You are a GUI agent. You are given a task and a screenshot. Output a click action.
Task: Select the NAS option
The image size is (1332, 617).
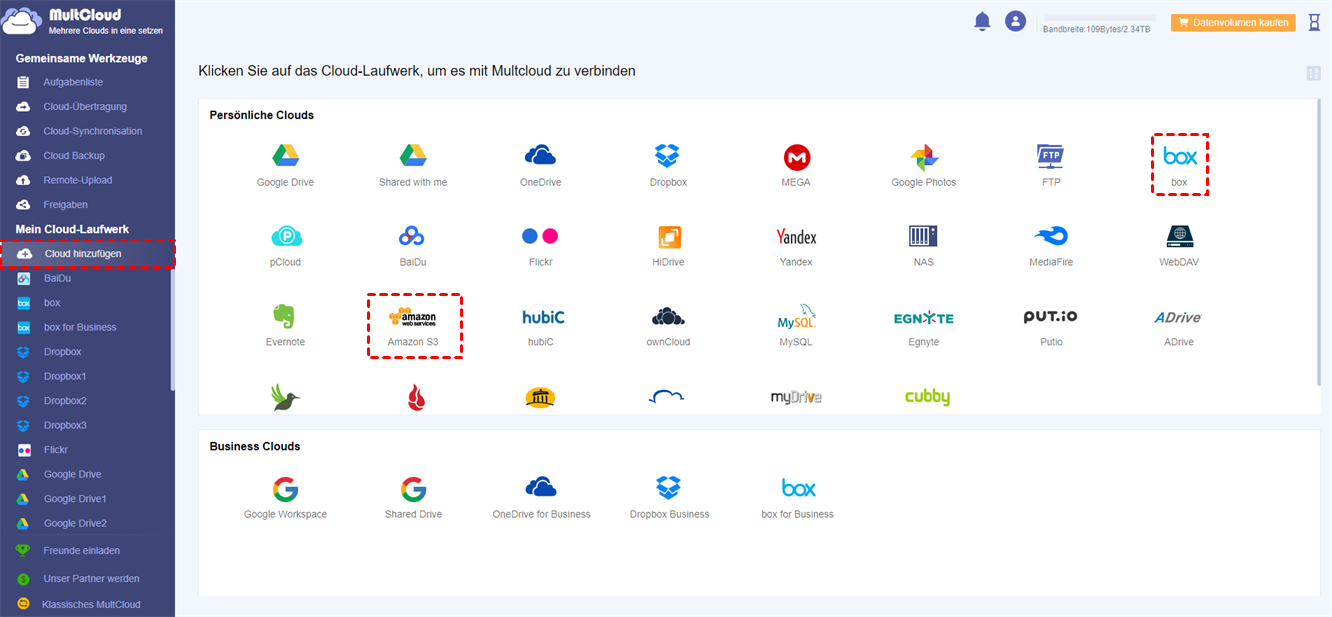click(x=923, y=245)
